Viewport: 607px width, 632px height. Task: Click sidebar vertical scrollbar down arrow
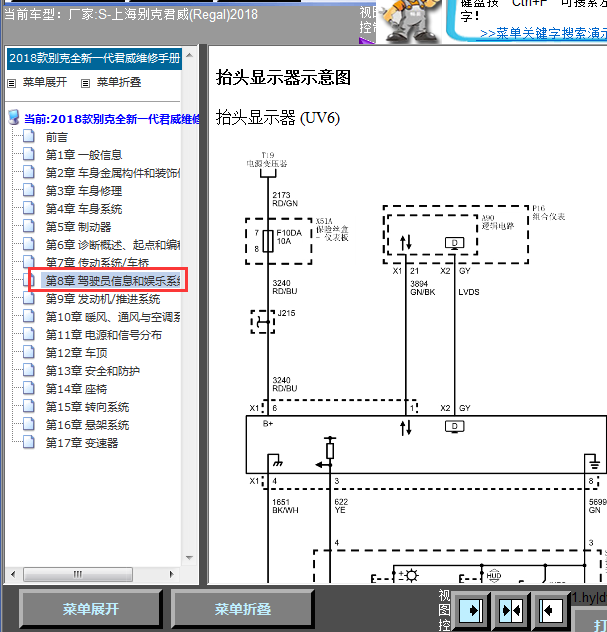[x=189, y=558]
